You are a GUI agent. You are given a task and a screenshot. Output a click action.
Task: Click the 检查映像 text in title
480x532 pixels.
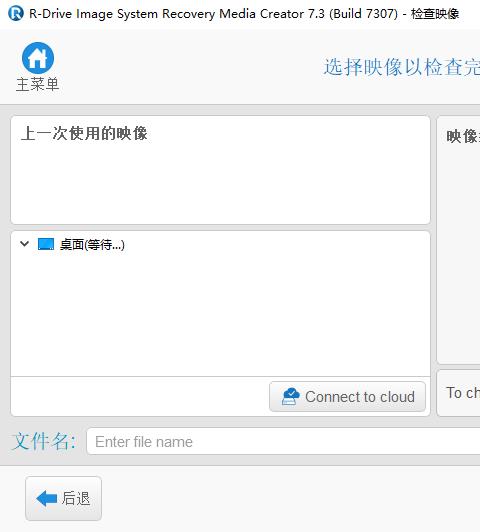(x=435, y=14)
